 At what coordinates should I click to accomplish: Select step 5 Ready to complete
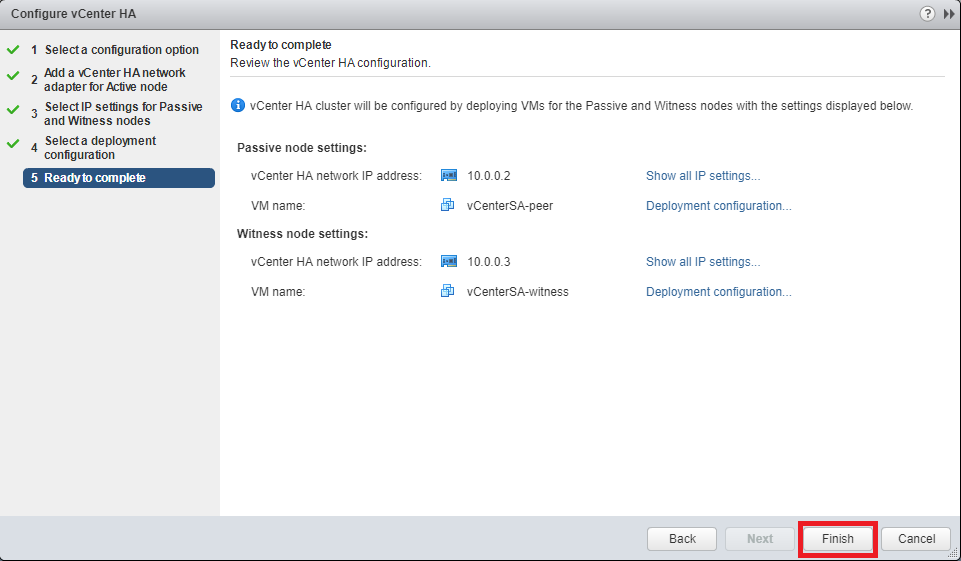coord(119,178)
